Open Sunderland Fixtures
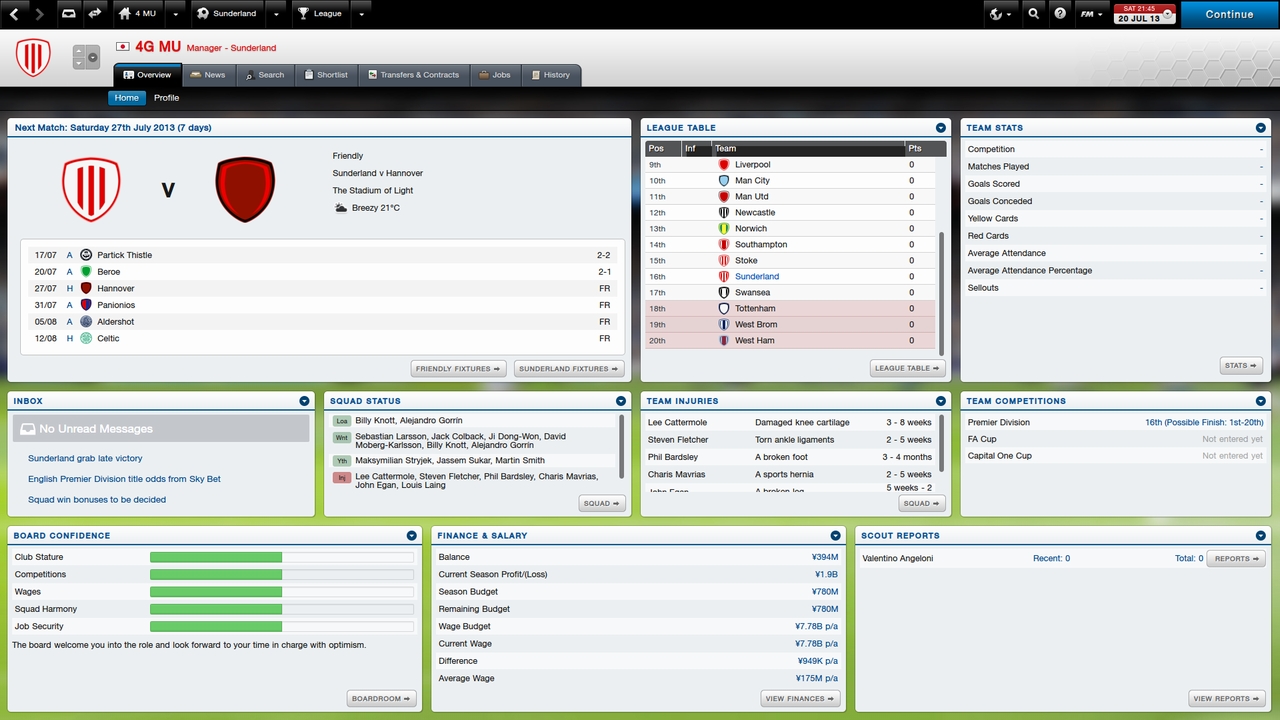 pyautogui.click(x=568, y=369)
